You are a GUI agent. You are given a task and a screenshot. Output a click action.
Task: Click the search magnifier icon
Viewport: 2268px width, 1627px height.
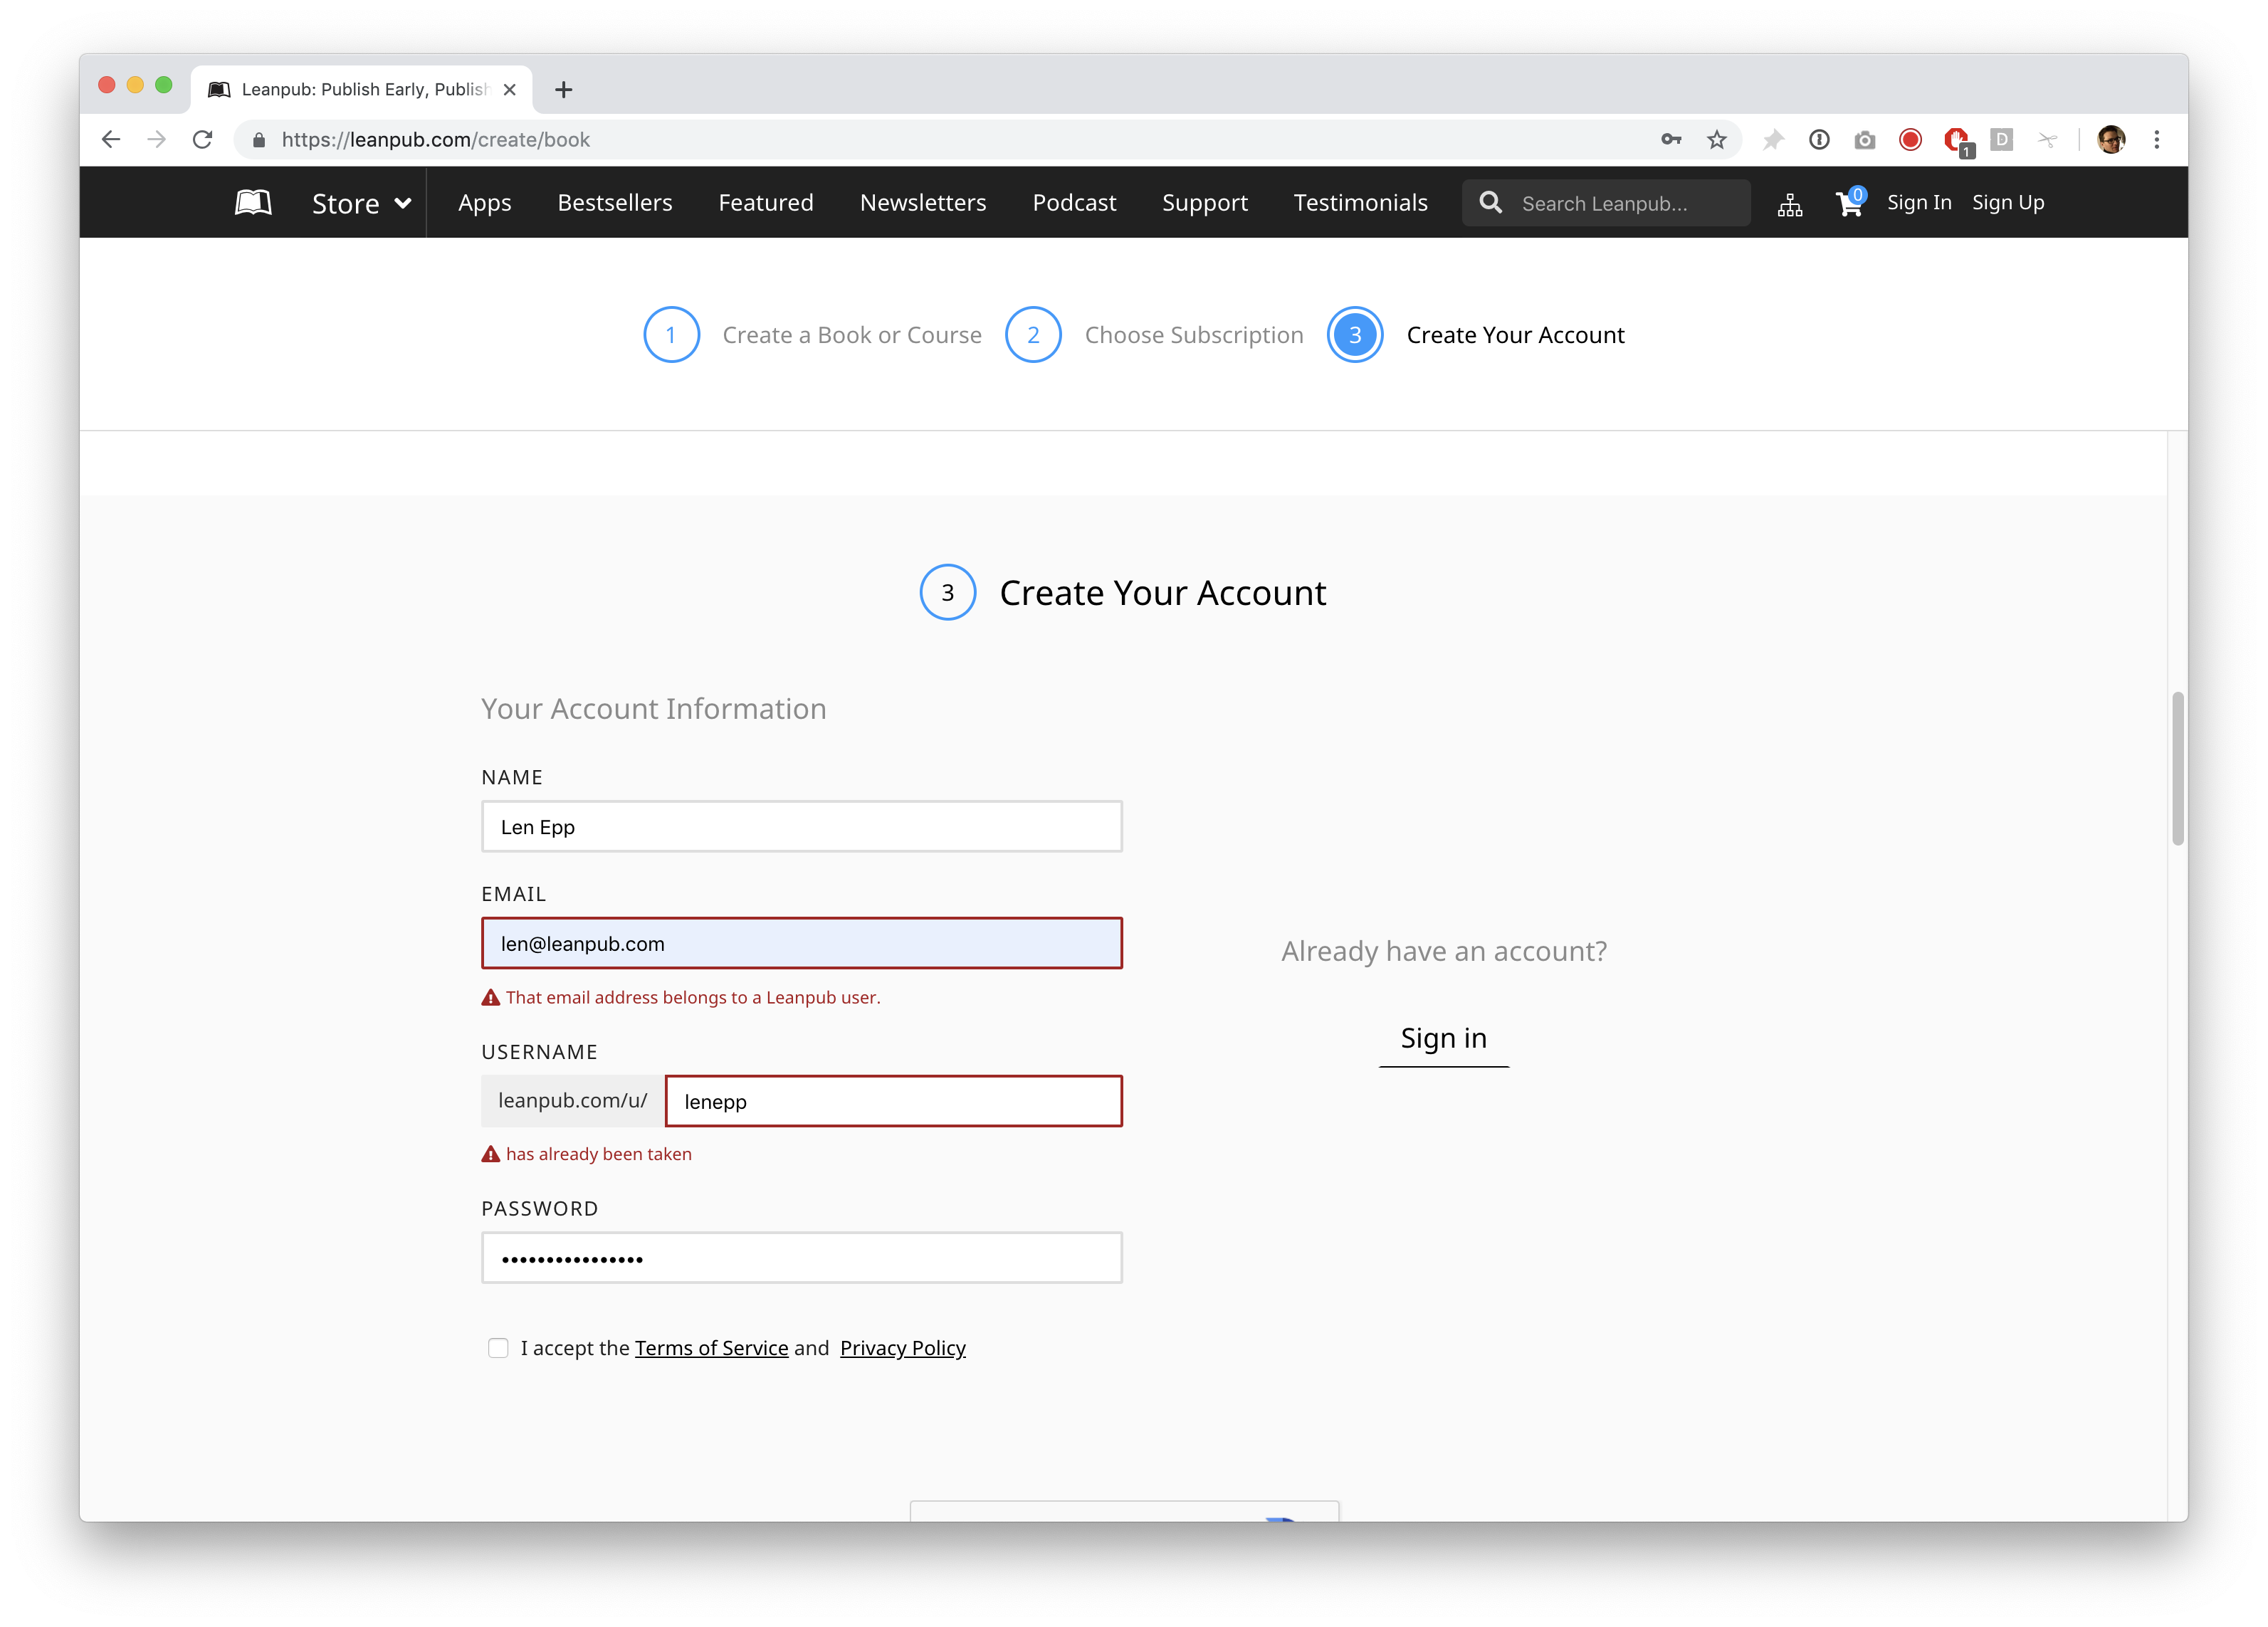pyautogui.click(x=1490, y=202)
